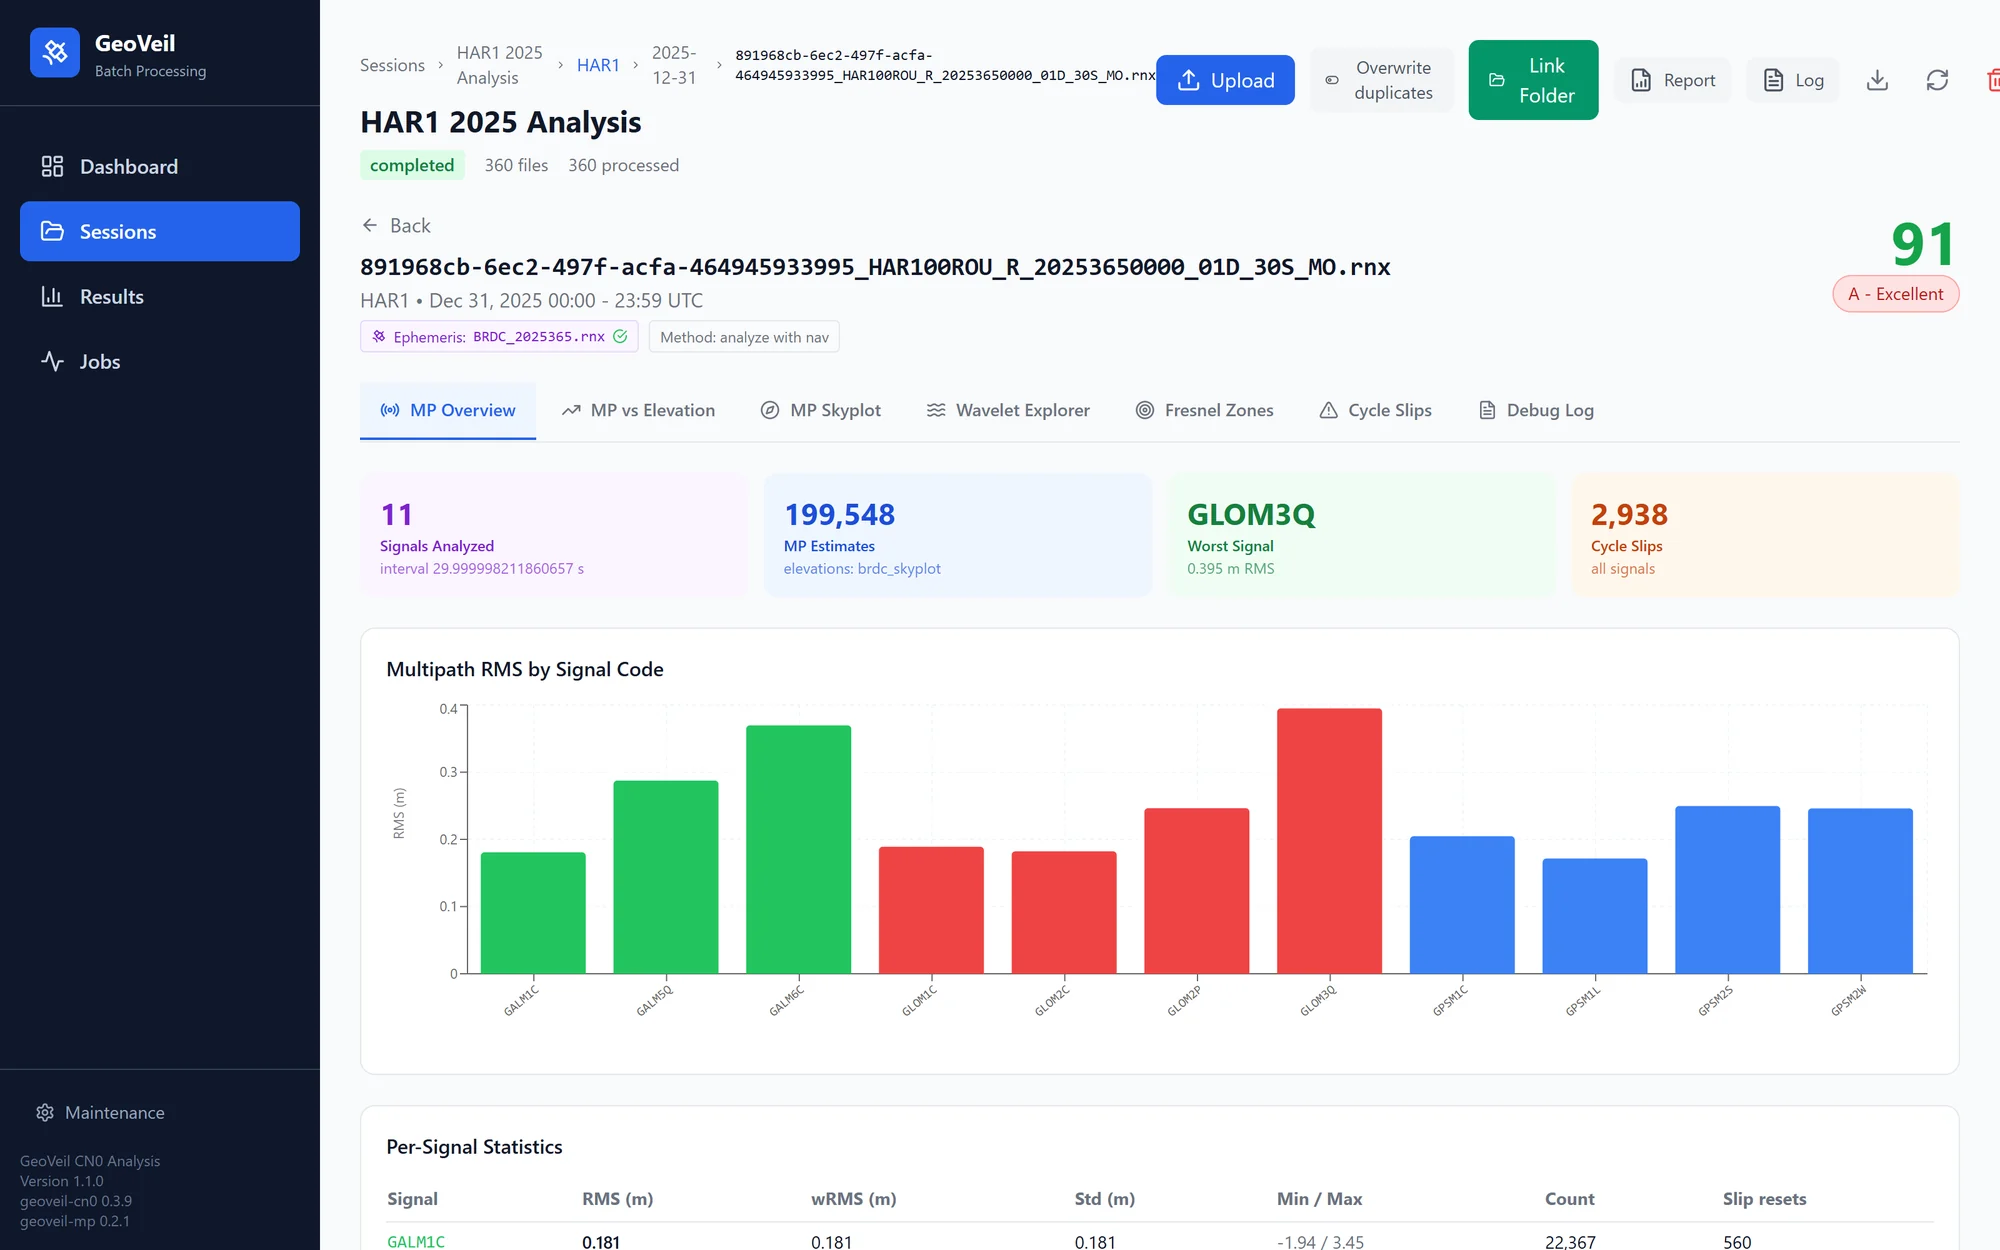Image resolution: width=2000 pixels, height=1250 pixels.
Task: Open Maintenance settings
Action: tap(100, 1112)
